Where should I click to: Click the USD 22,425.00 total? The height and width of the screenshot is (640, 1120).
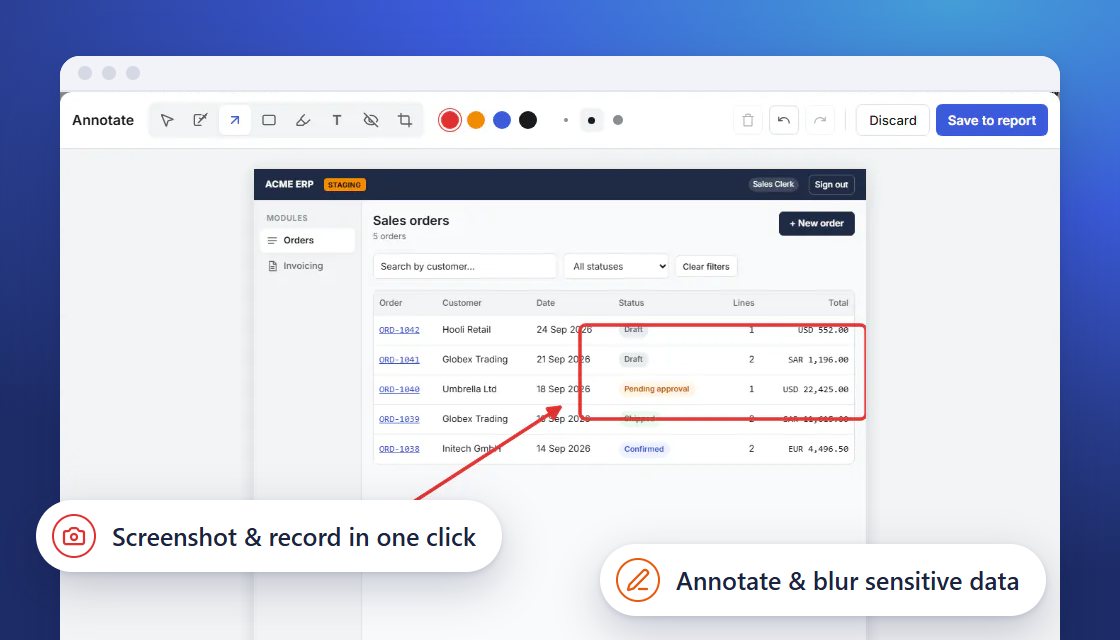click(815, 389)
